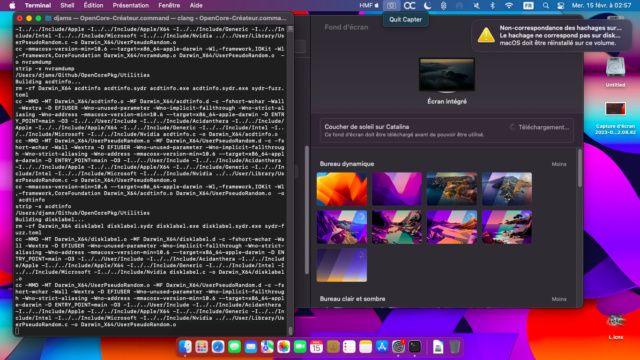
Task: Choose the desert dunes illustration wallpaper
Action: [x=452, y=227]
